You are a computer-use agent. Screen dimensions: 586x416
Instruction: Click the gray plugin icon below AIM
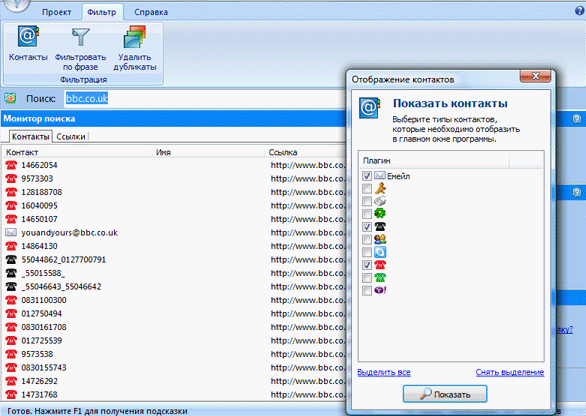click(x=380, y=201)
